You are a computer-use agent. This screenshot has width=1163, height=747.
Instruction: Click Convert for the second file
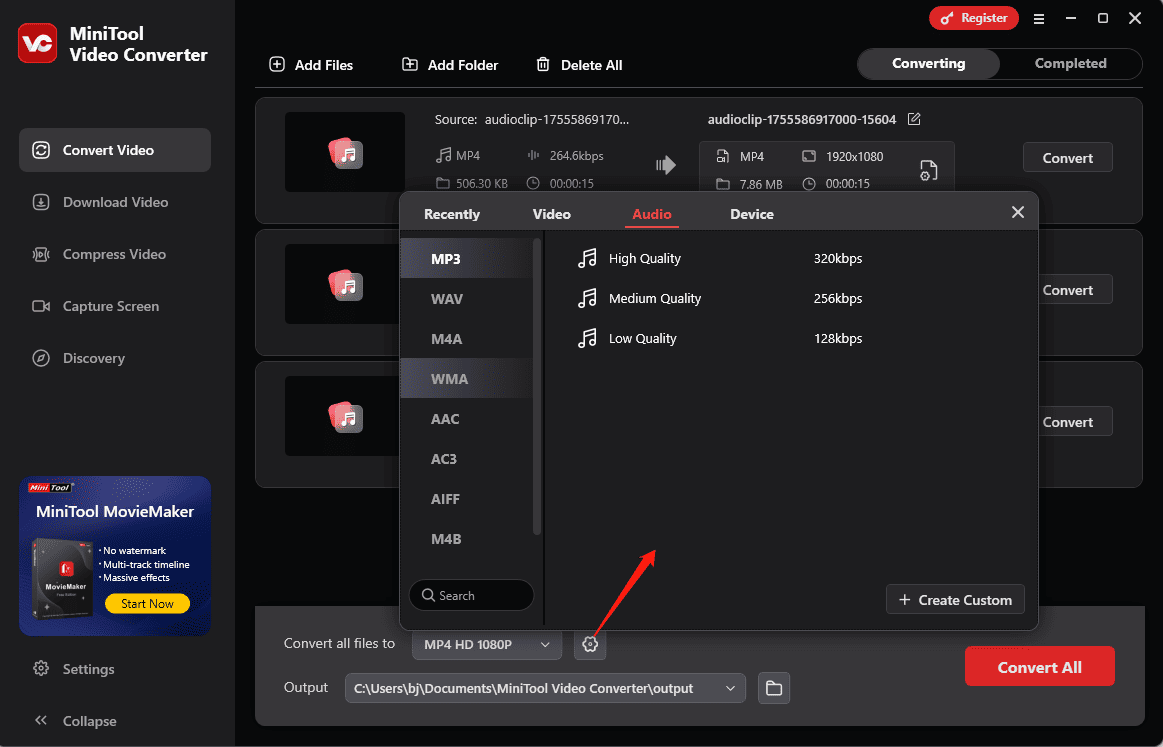(1067, 289)
